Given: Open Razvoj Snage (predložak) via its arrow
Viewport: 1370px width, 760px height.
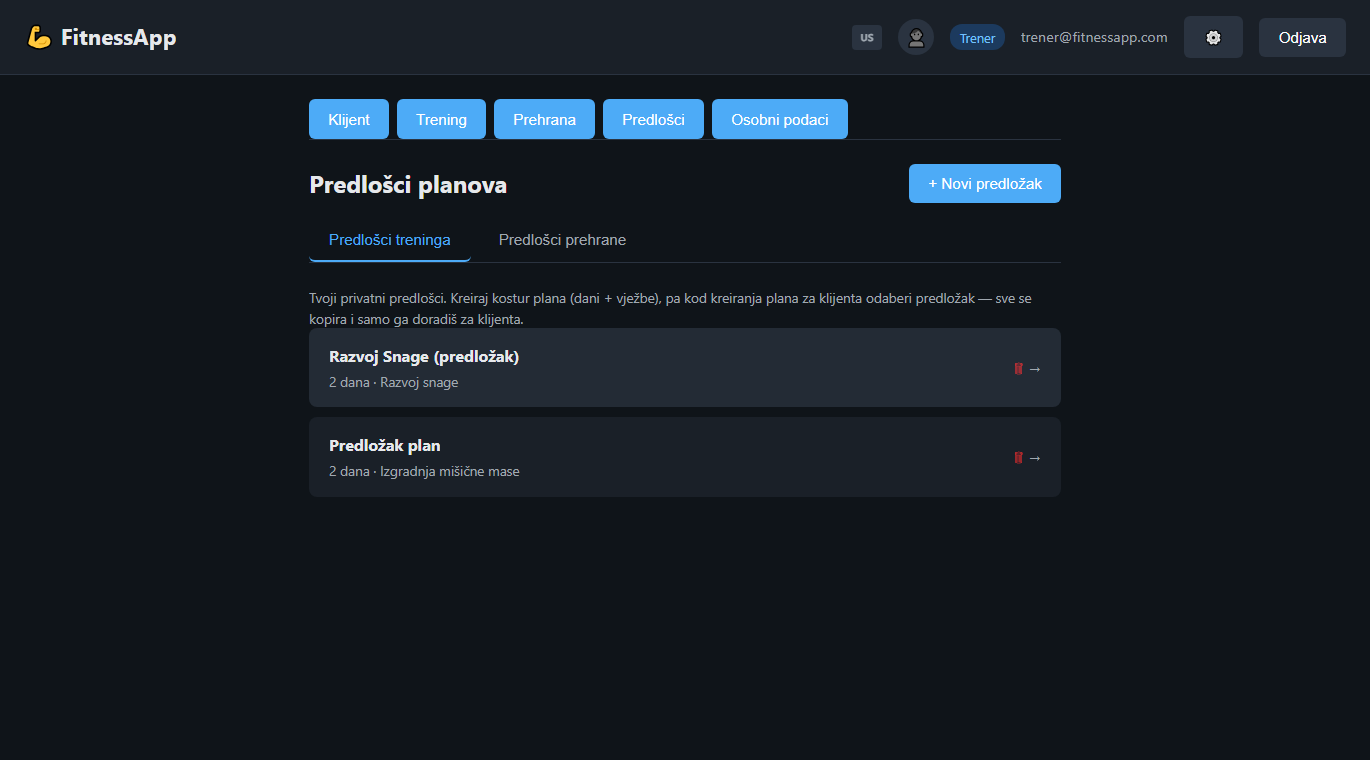Looking at the screenshot, I should (x=1035, y=369).
